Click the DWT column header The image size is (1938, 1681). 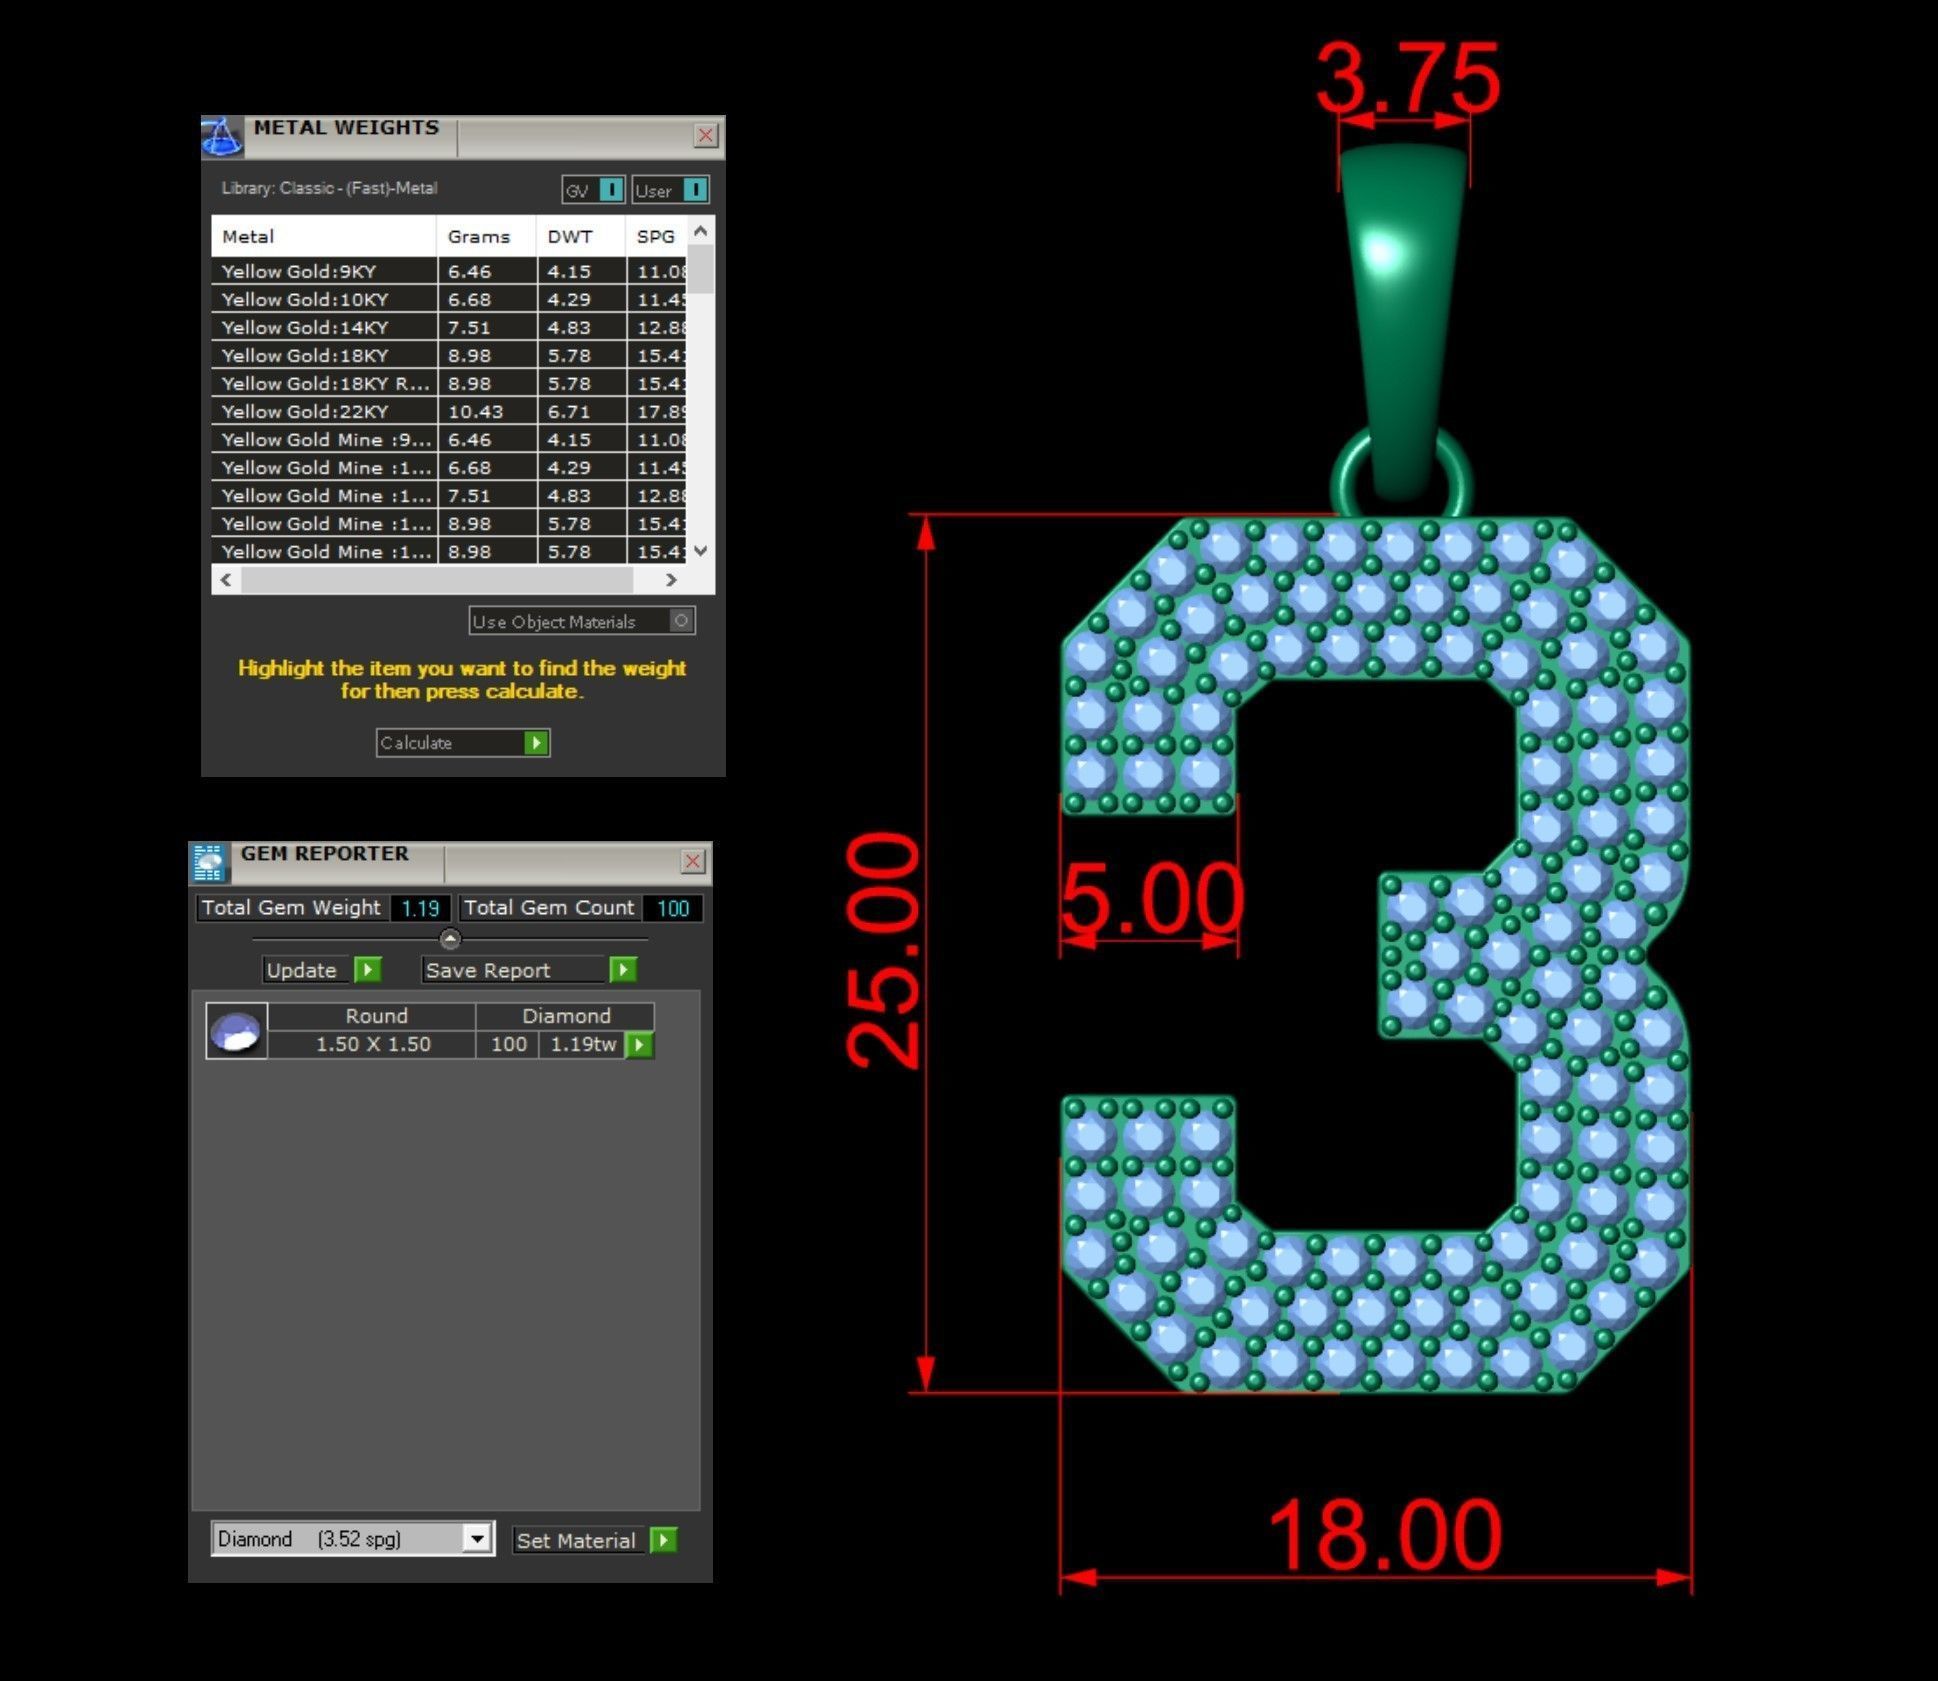point(581,237)
